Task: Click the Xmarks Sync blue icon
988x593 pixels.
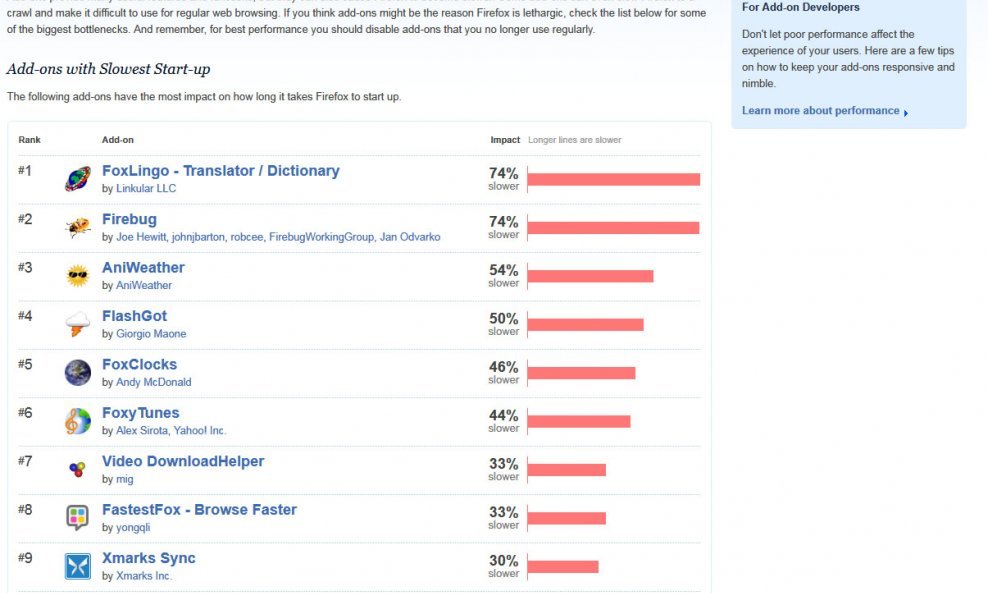Action: pos(78,566)
